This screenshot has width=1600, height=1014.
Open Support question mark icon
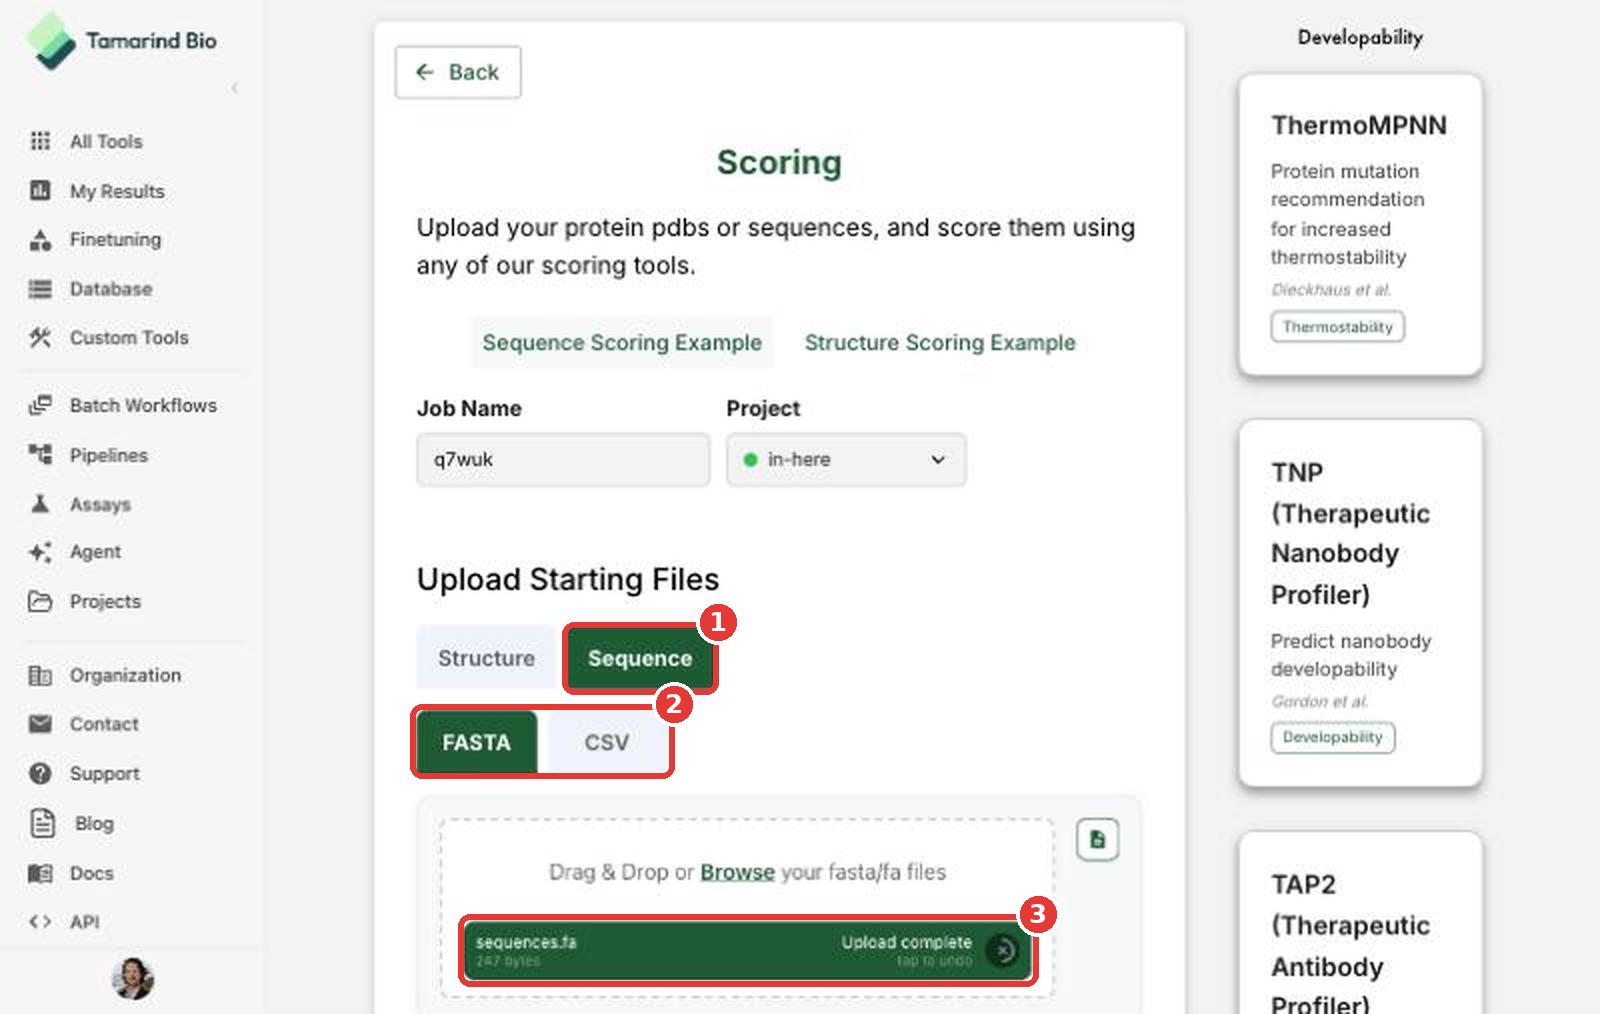pyautogui.click(x=40, y=773)
